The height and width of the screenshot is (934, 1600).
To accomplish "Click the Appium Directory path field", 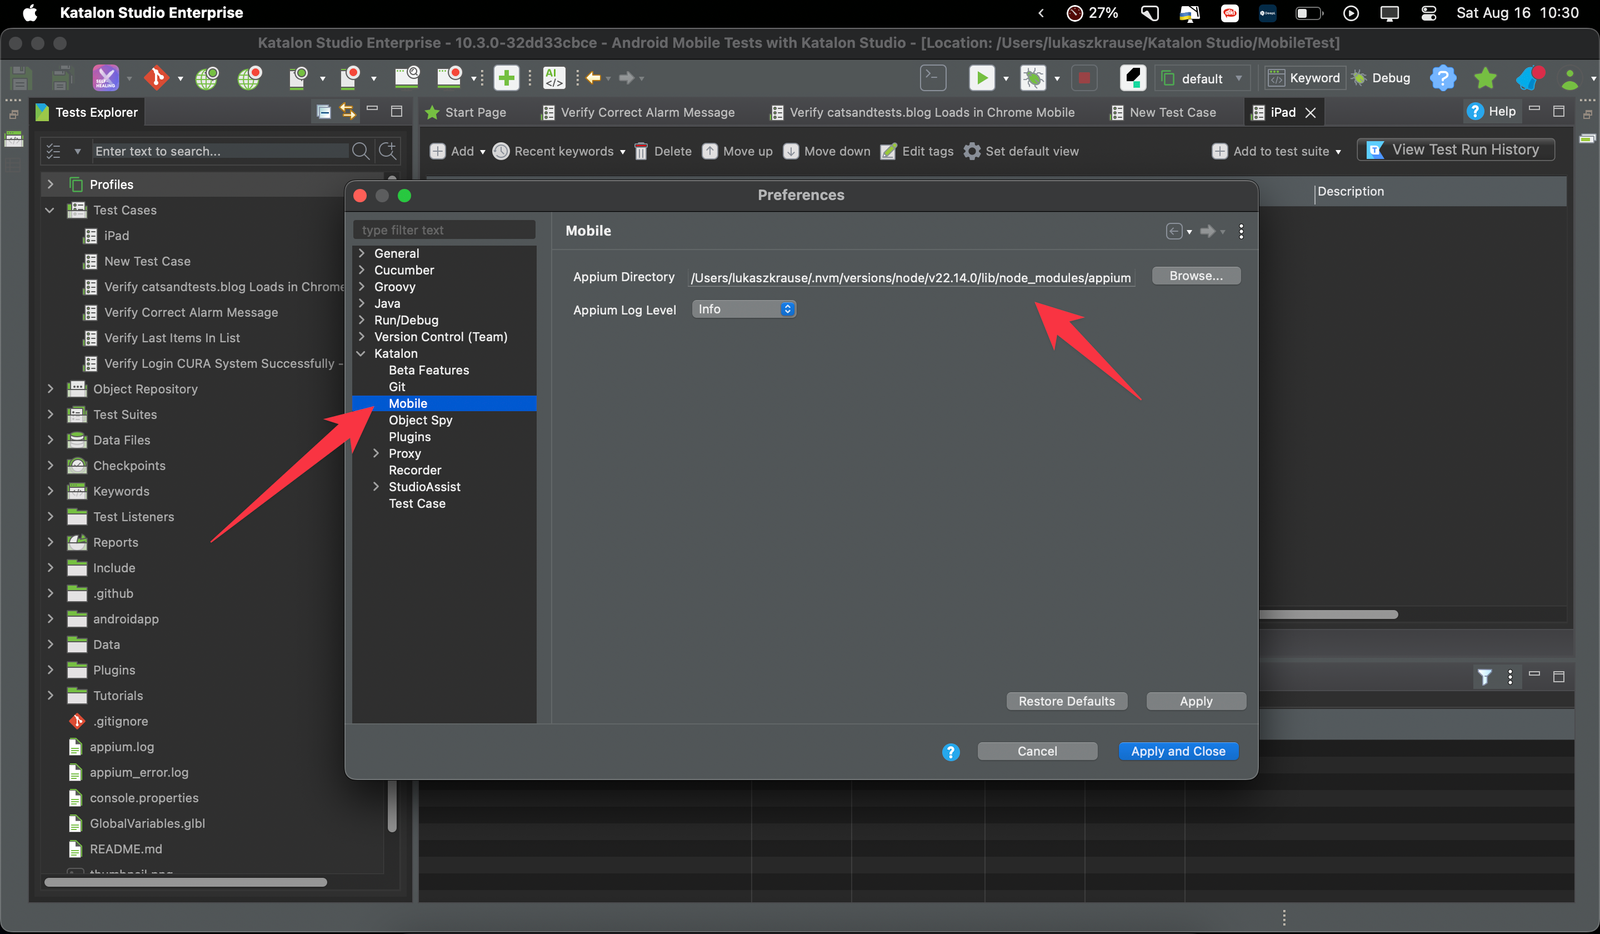I will click(x=911, y=278).
